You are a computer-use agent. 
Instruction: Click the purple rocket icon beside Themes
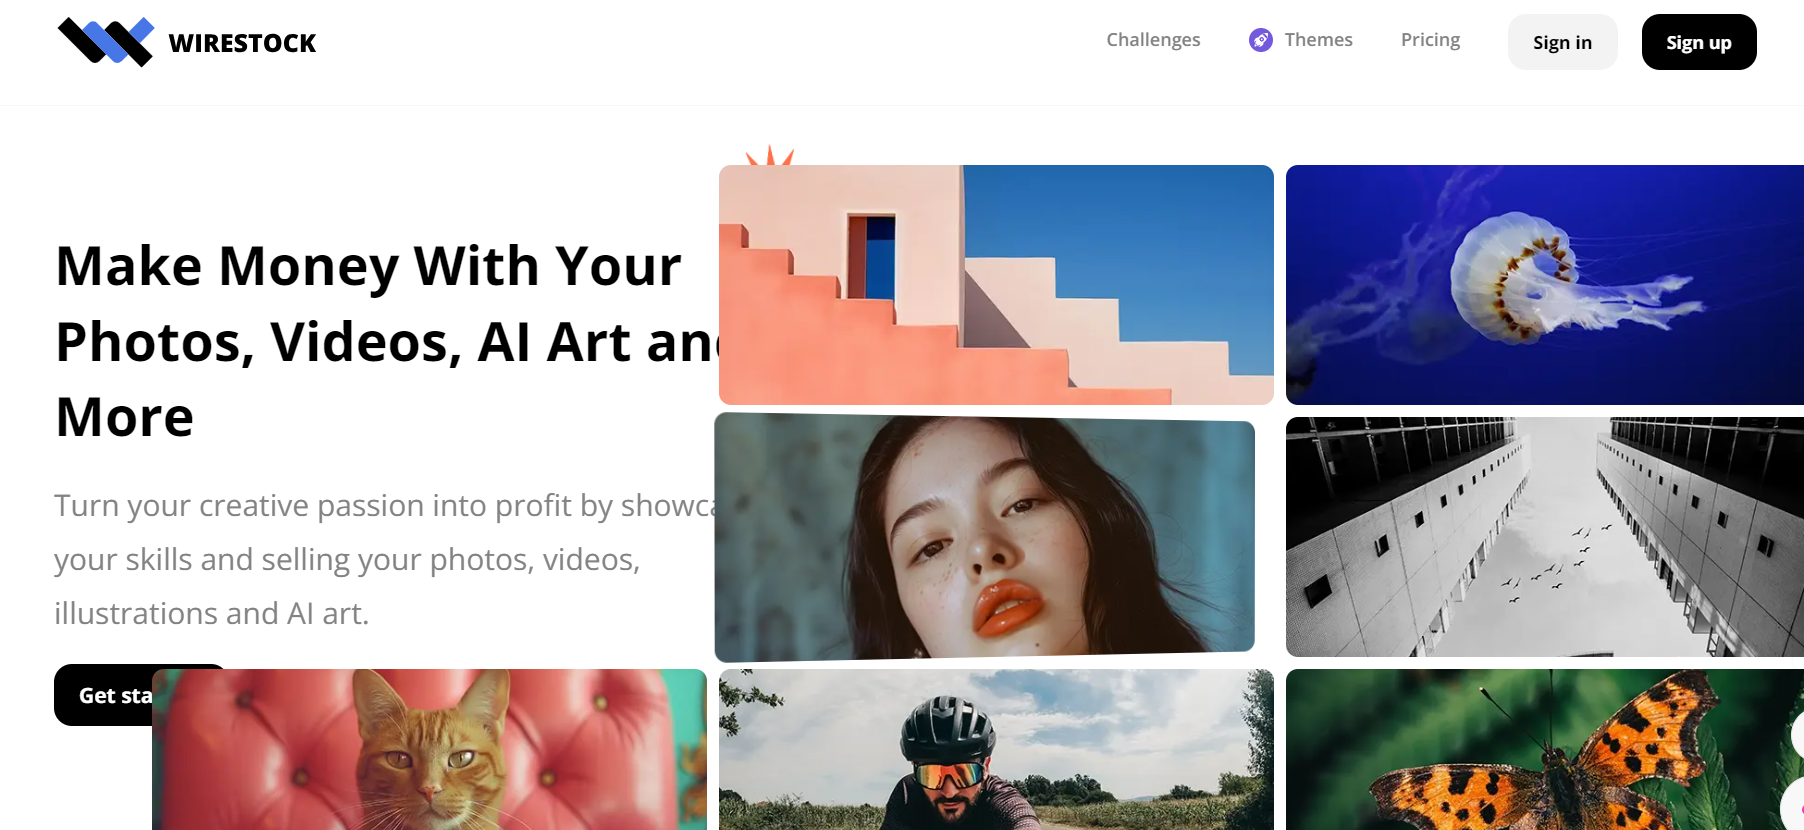tap(1261, 40)
